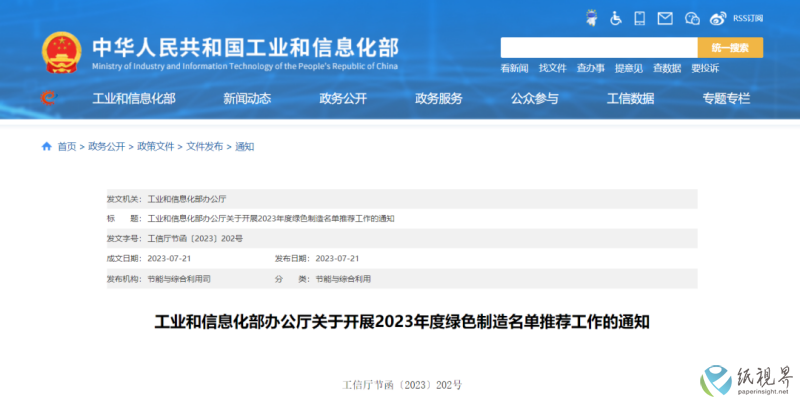Viewport: 800px width, 399px height.
Task: Select 发布机构 value 节能与综合利用司
Action: pos(179,279)
